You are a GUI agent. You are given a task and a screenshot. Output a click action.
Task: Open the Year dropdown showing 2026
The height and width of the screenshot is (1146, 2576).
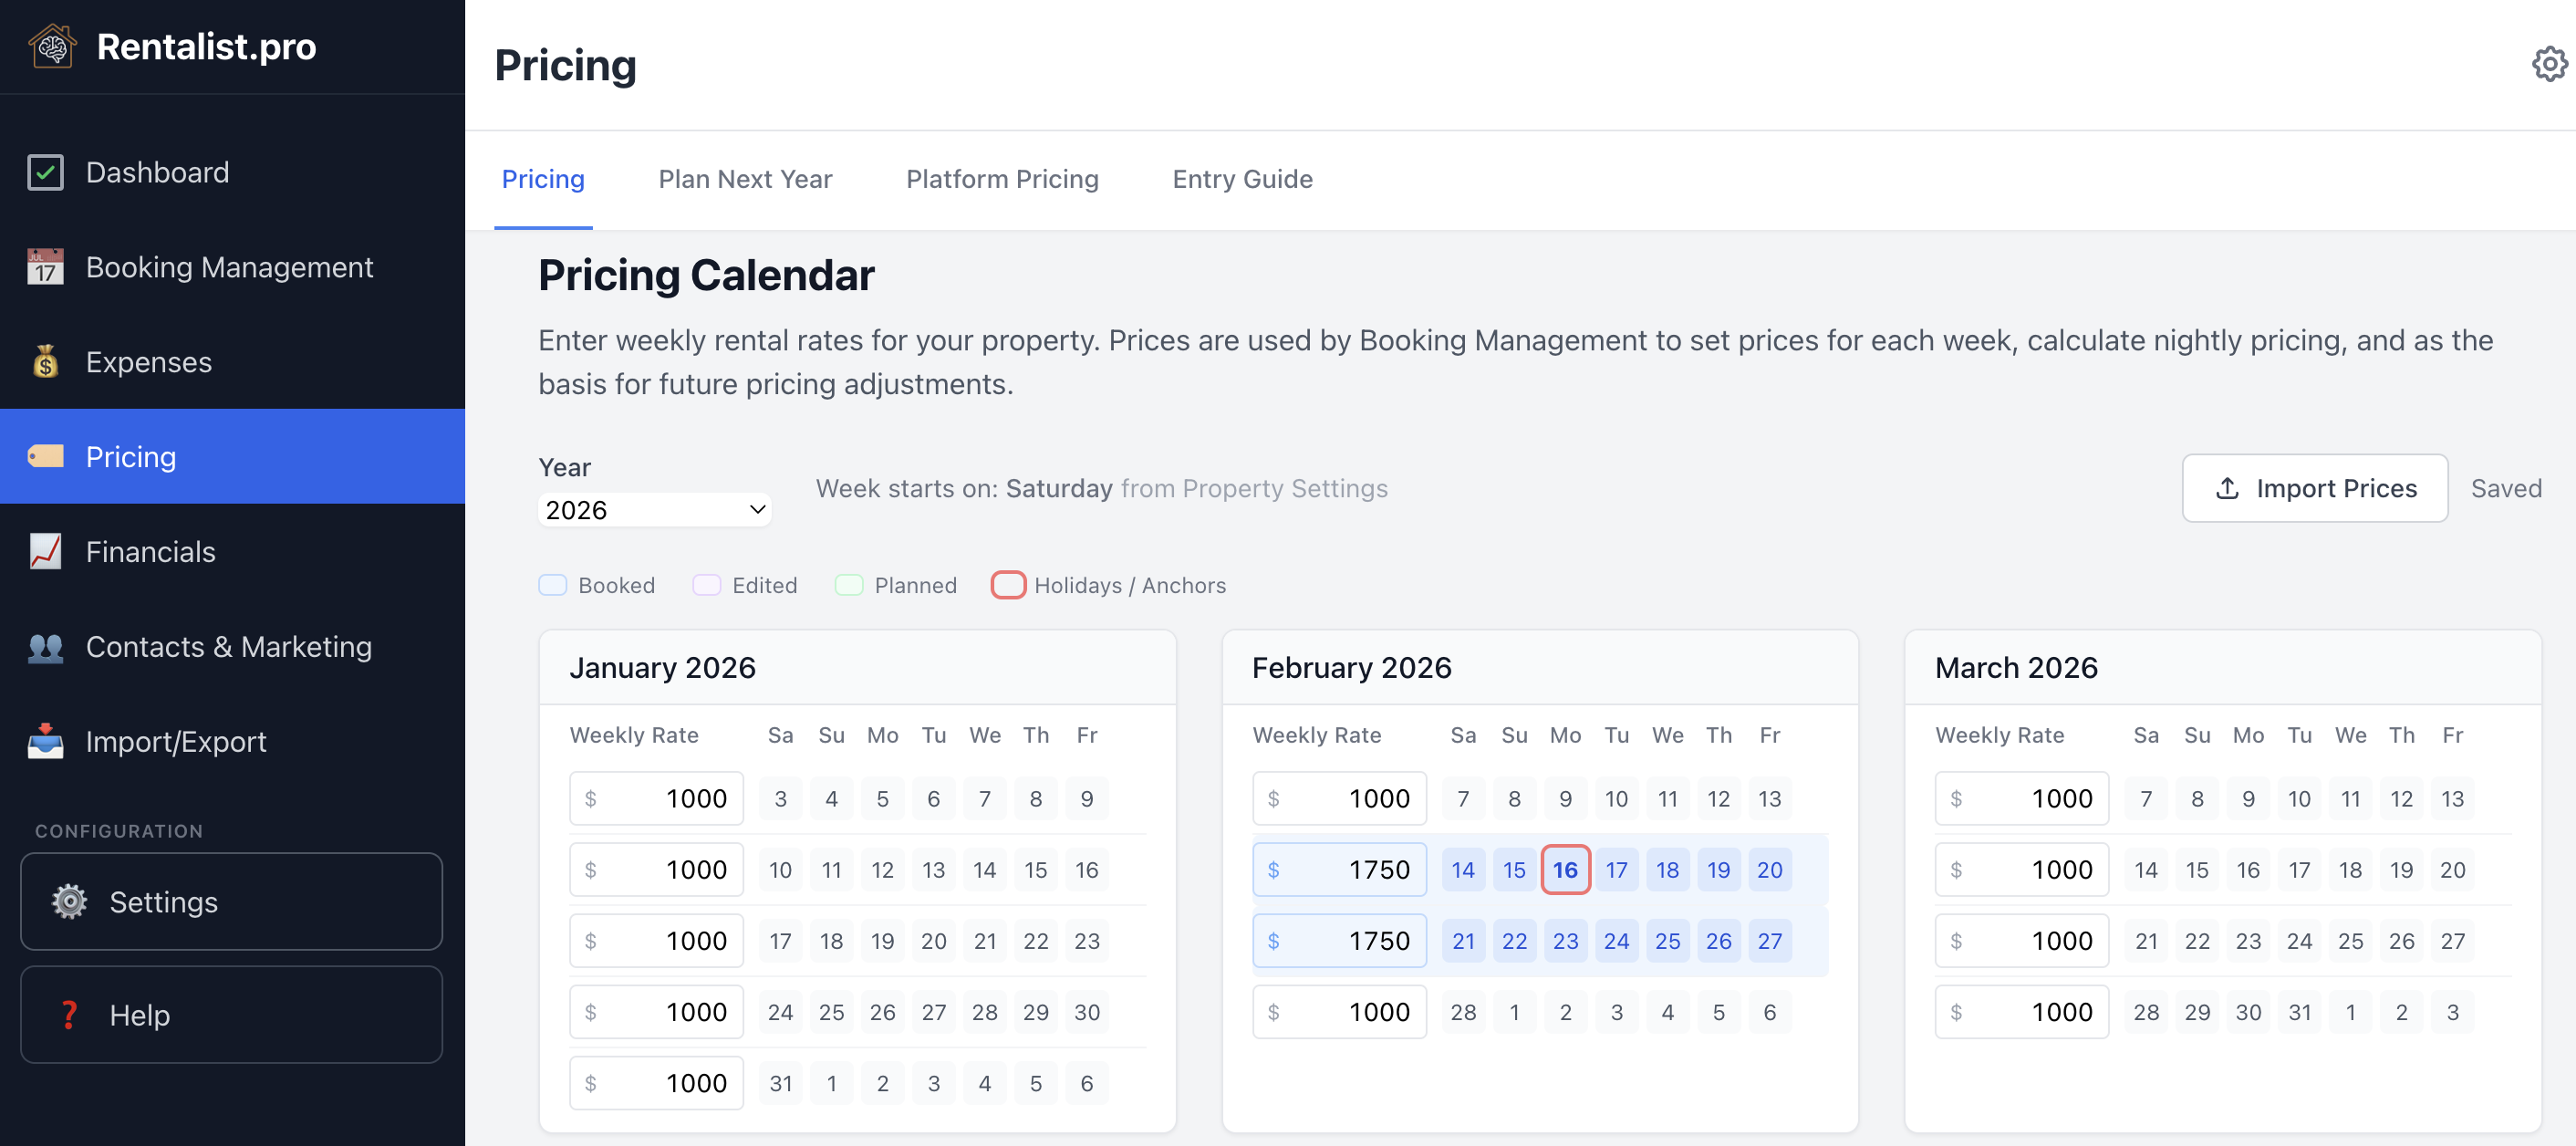pyautogui.click(x=654, y=509)
